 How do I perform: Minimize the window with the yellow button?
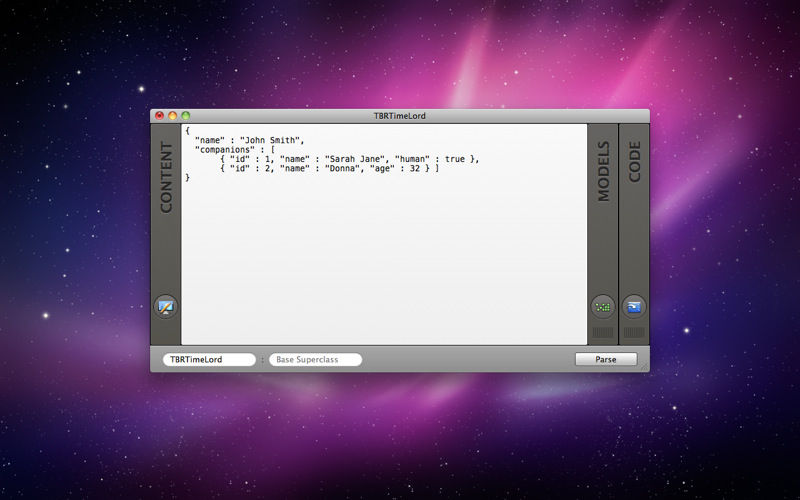pyautogui.click(x=172, y=116)
